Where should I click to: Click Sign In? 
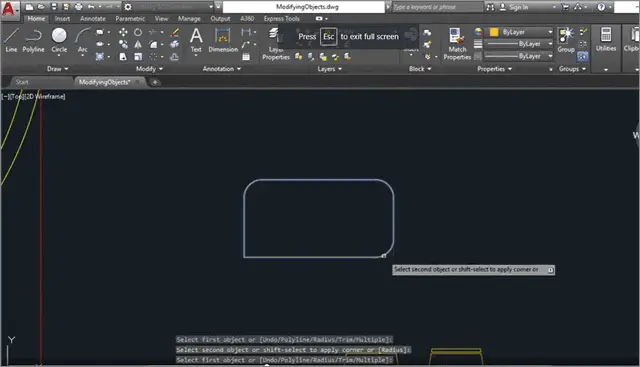coord(518,7)
